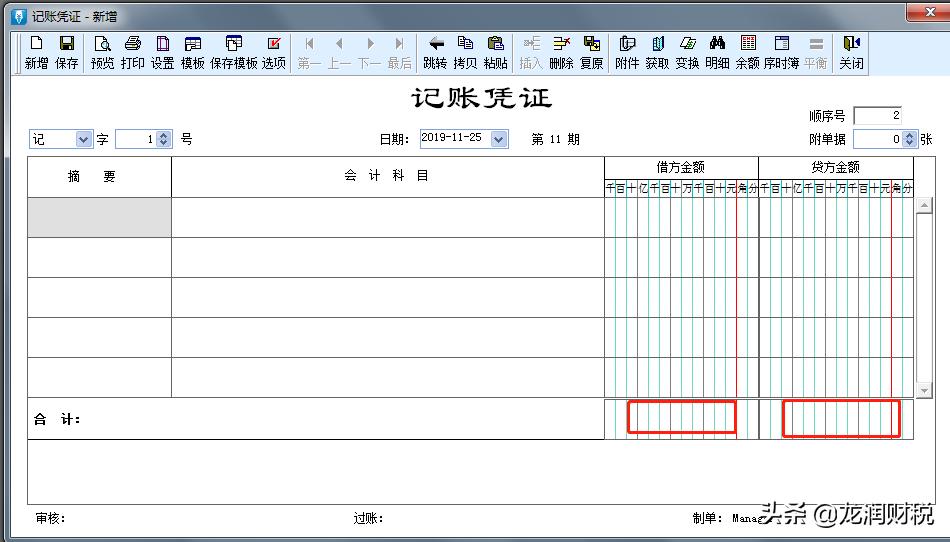Open 预览 print preview
The width and height of the screenshot is (950, 542).
tap(102, 52)
